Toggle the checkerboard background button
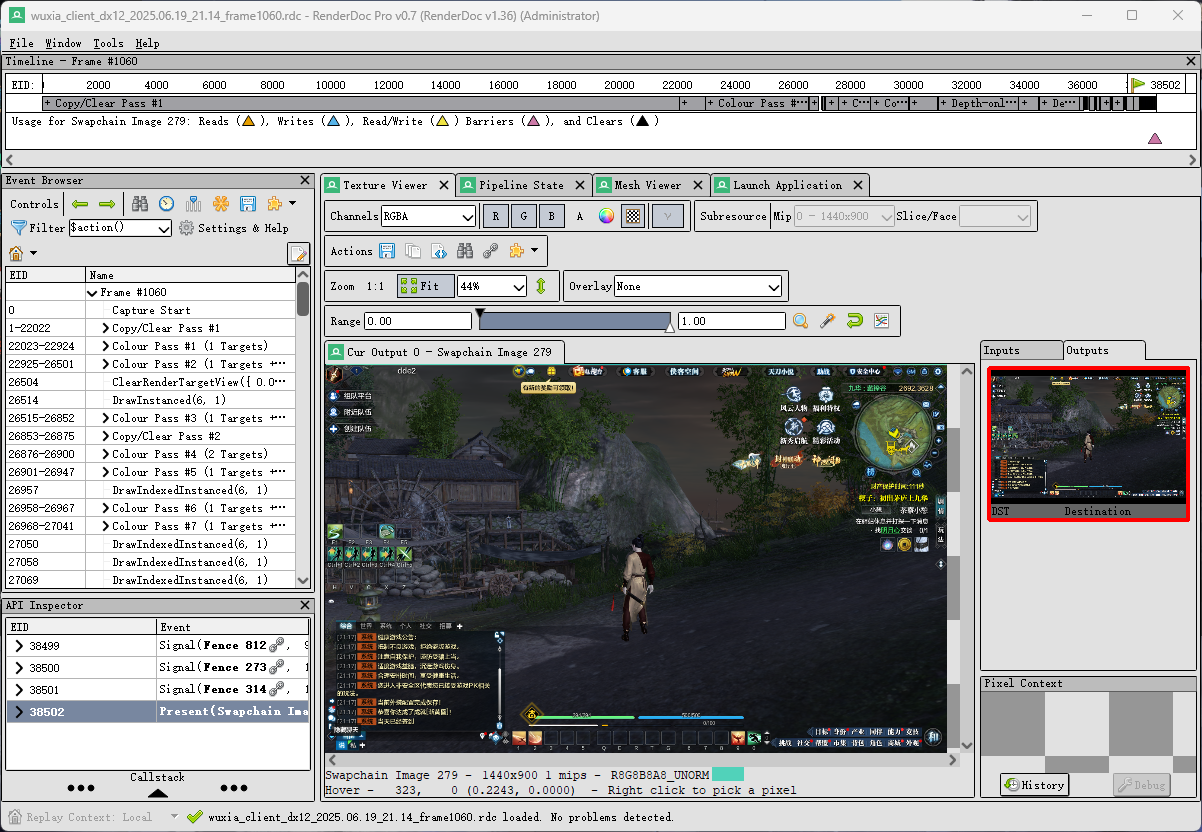Viewport: 1202px width, 832px height. point(632,216)
